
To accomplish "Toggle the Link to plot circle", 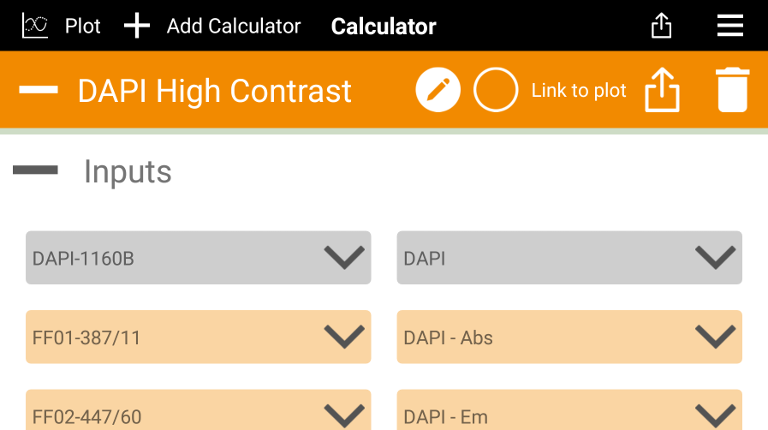I will (495, 91).
